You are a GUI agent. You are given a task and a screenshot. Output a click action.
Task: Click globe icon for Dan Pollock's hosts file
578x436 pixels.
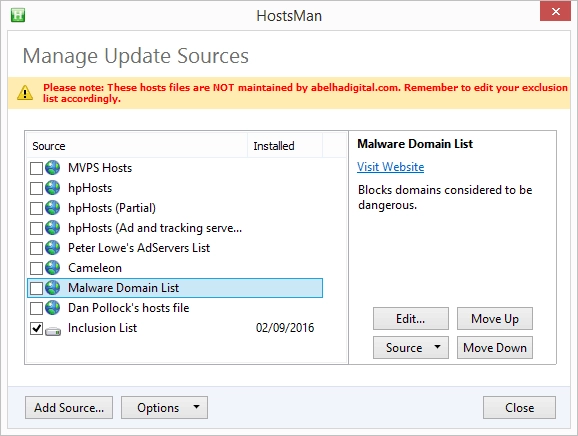tap(53, 308)
